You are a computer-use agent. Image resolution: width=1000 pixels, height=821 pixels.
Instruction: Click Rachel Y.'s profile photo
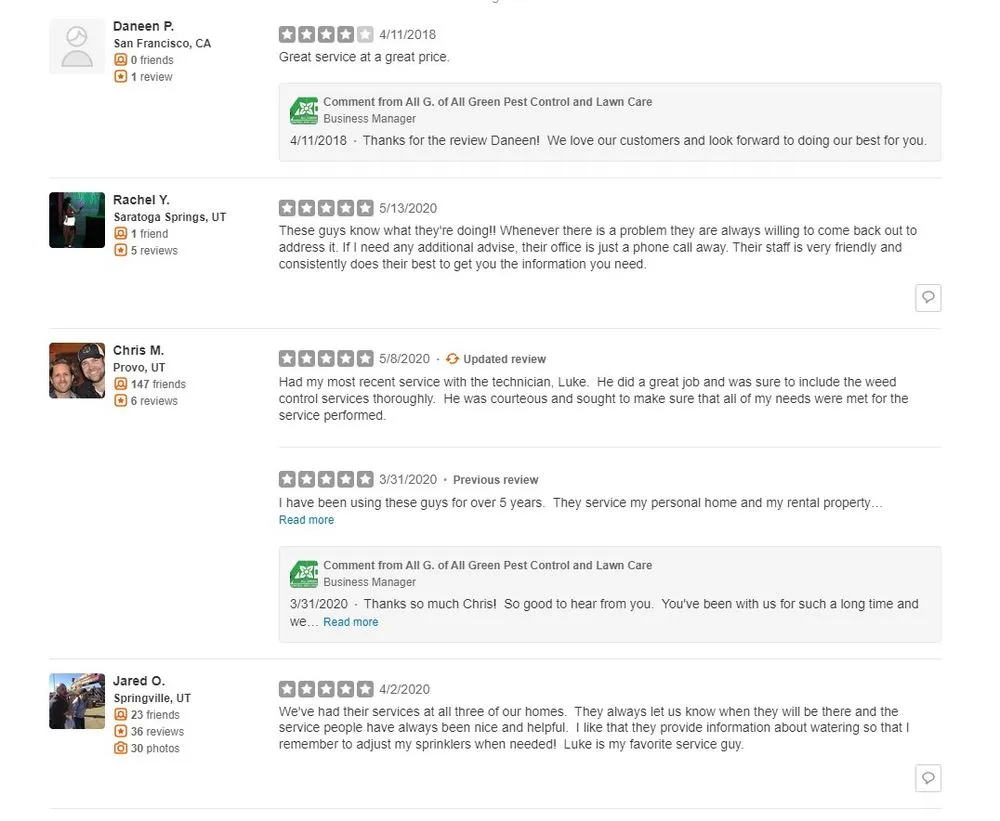point(77,220)
